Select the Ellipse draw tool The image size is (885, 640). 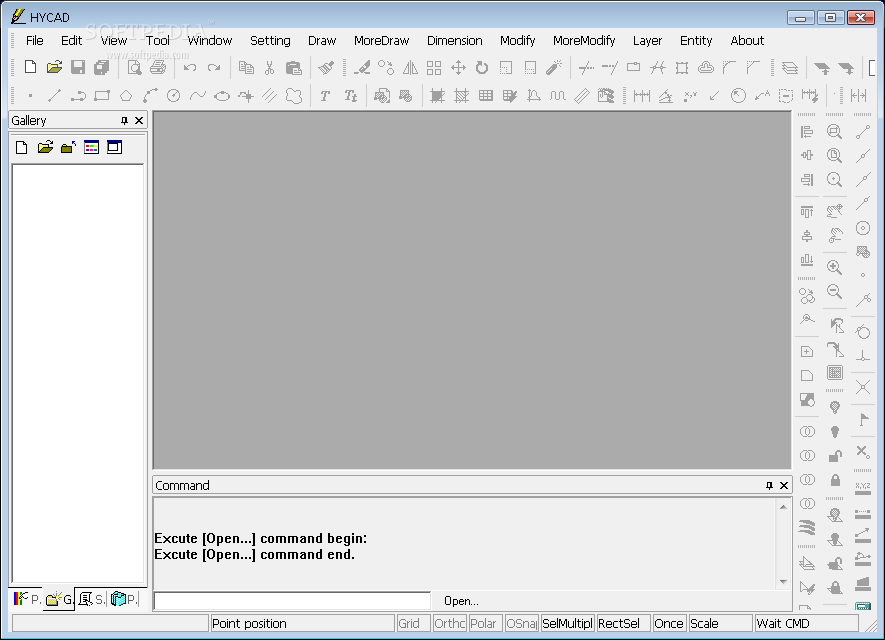222,95
